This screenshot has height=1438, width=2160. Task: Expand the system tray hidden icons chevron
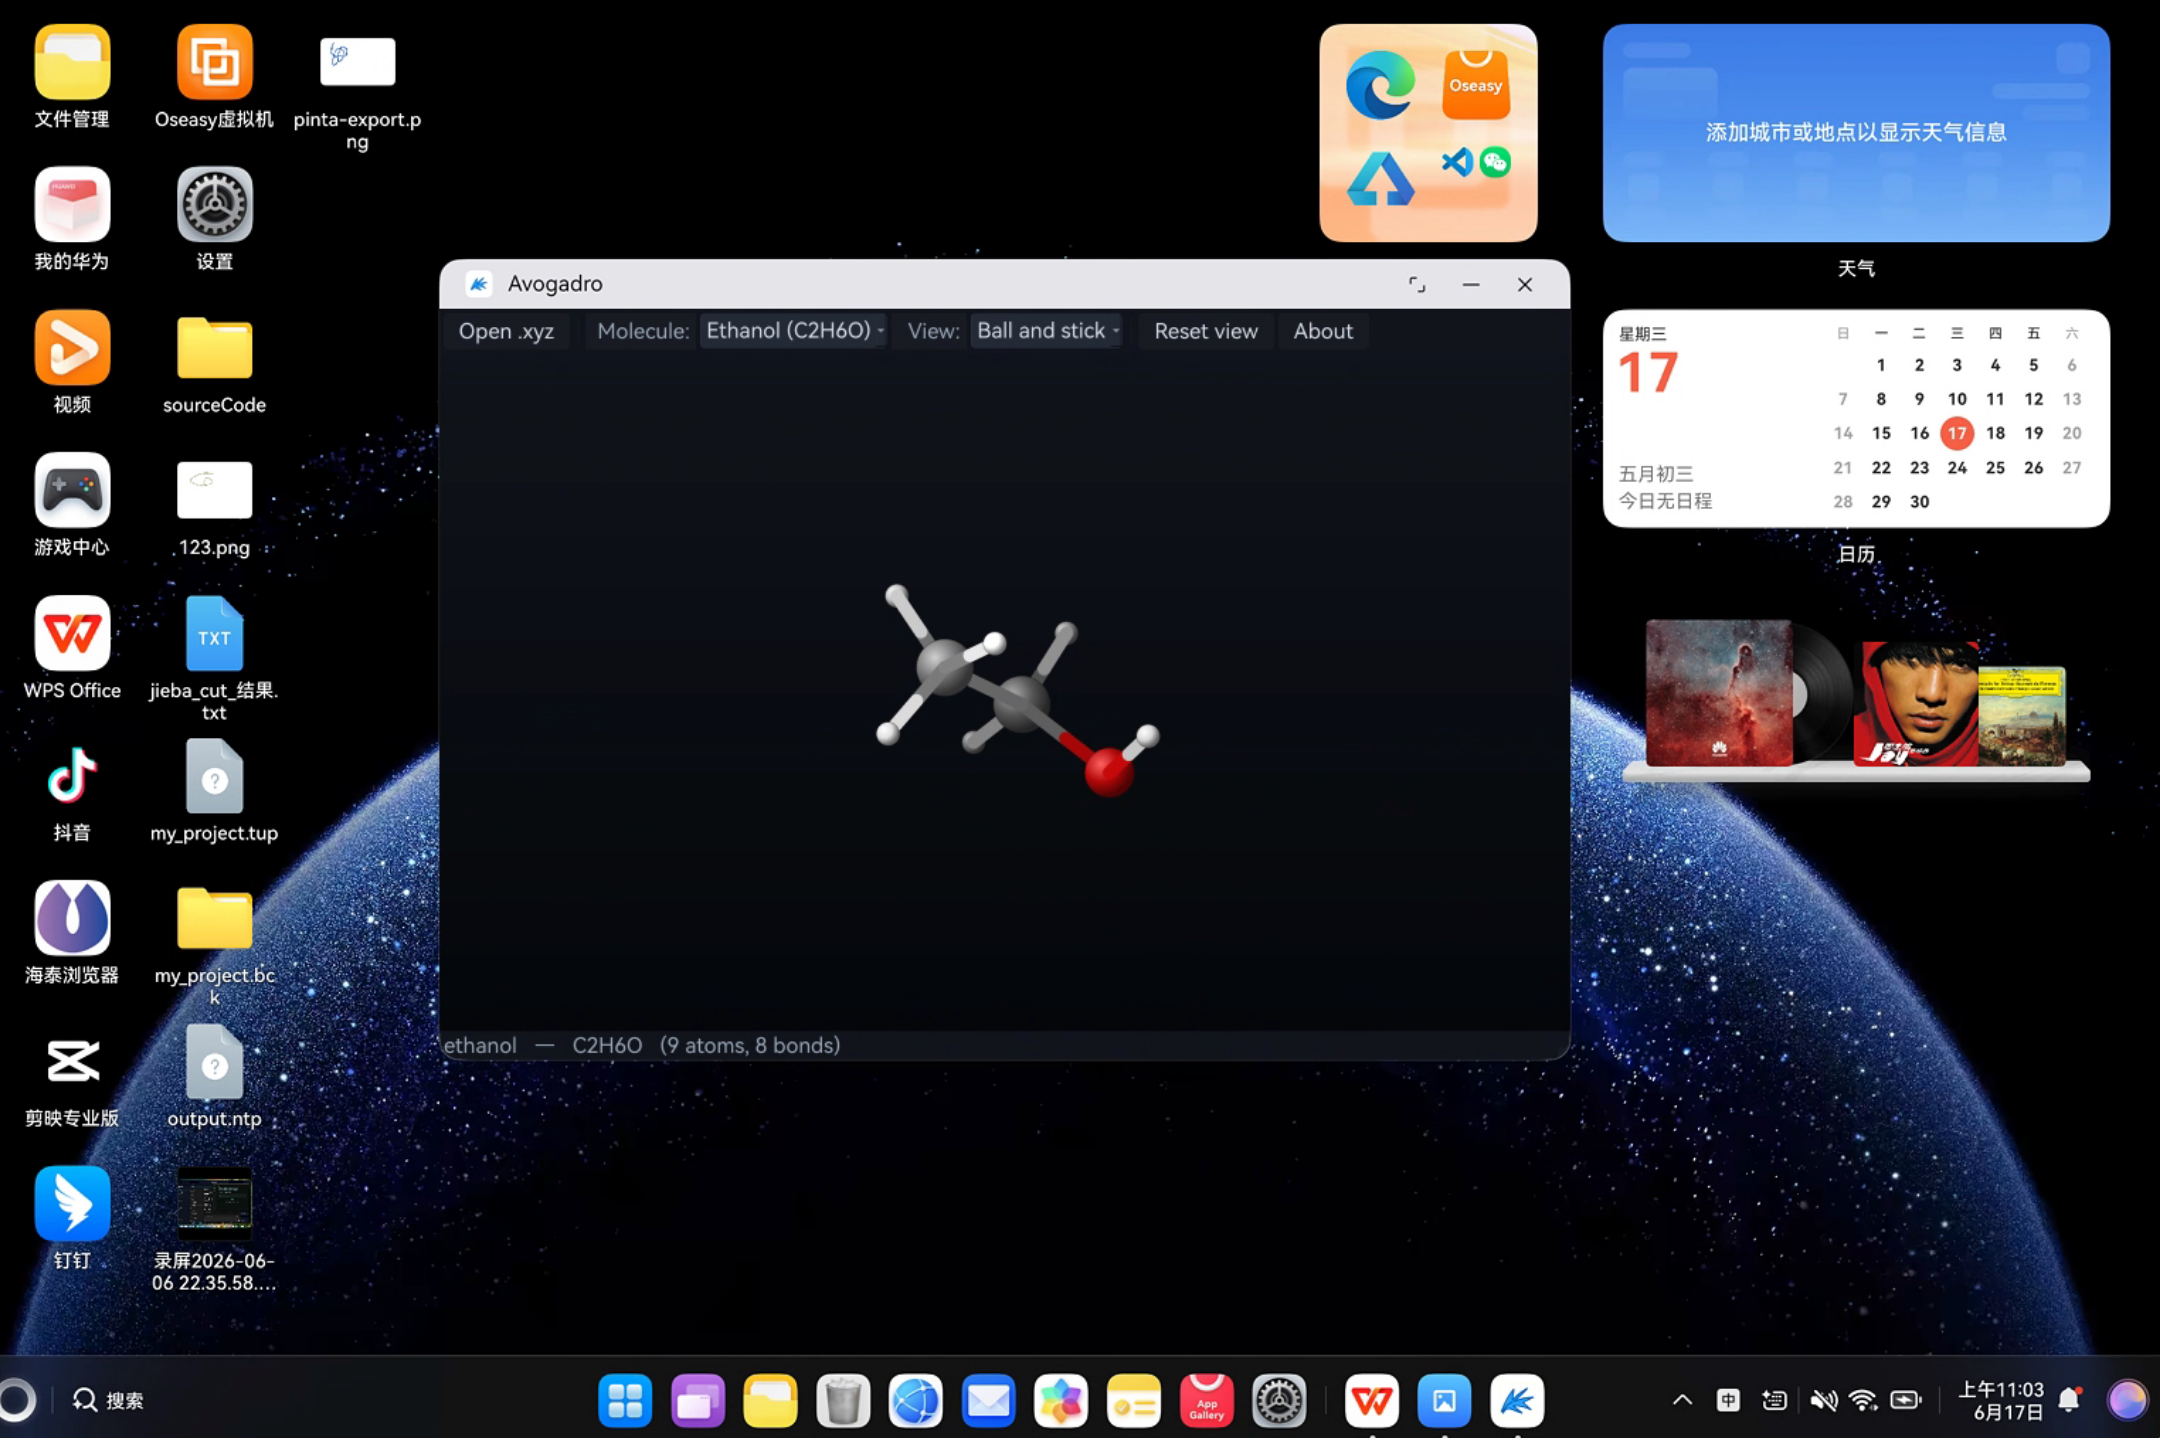1682,1400
